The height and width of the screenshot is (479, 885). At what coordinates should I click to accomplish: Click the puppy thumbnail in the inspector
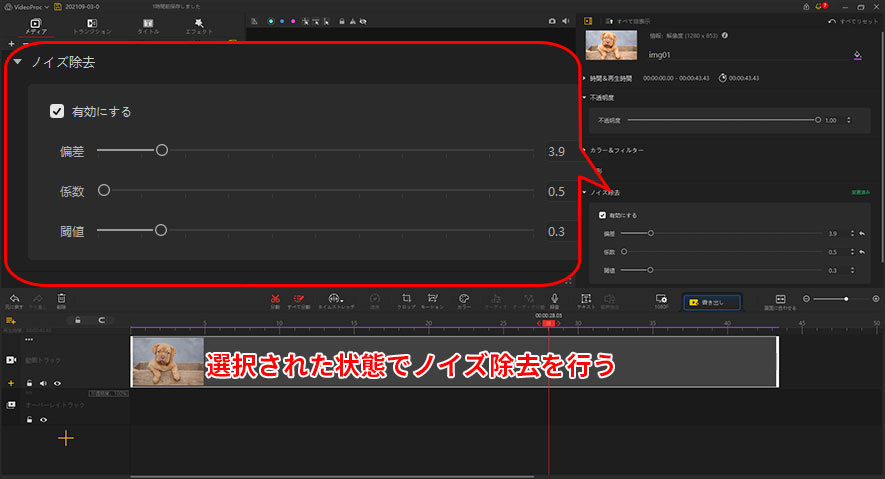[x=611, y=45]
